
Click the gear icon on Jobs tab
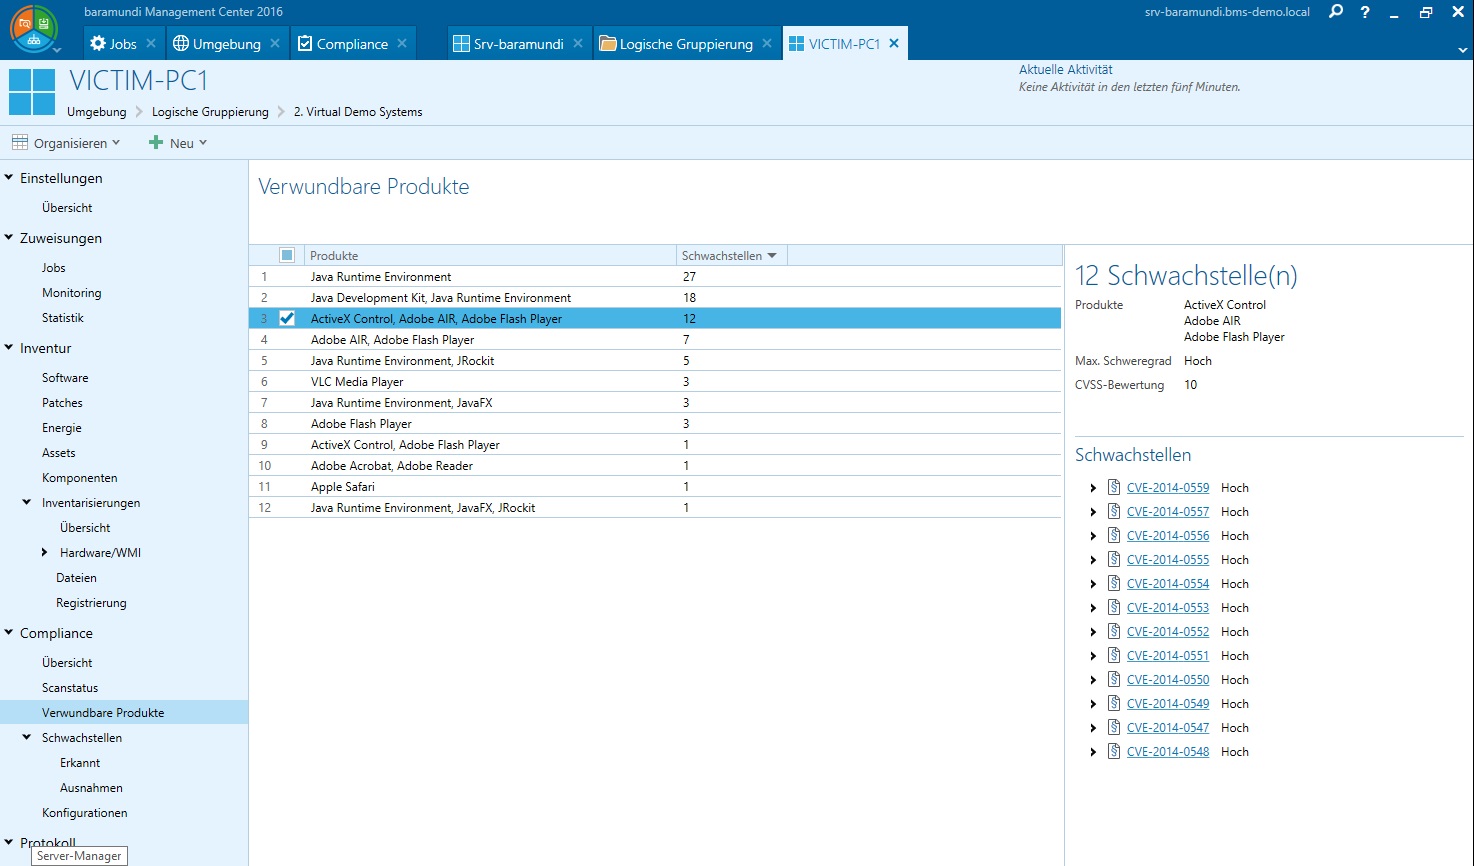tap(98, 43)
